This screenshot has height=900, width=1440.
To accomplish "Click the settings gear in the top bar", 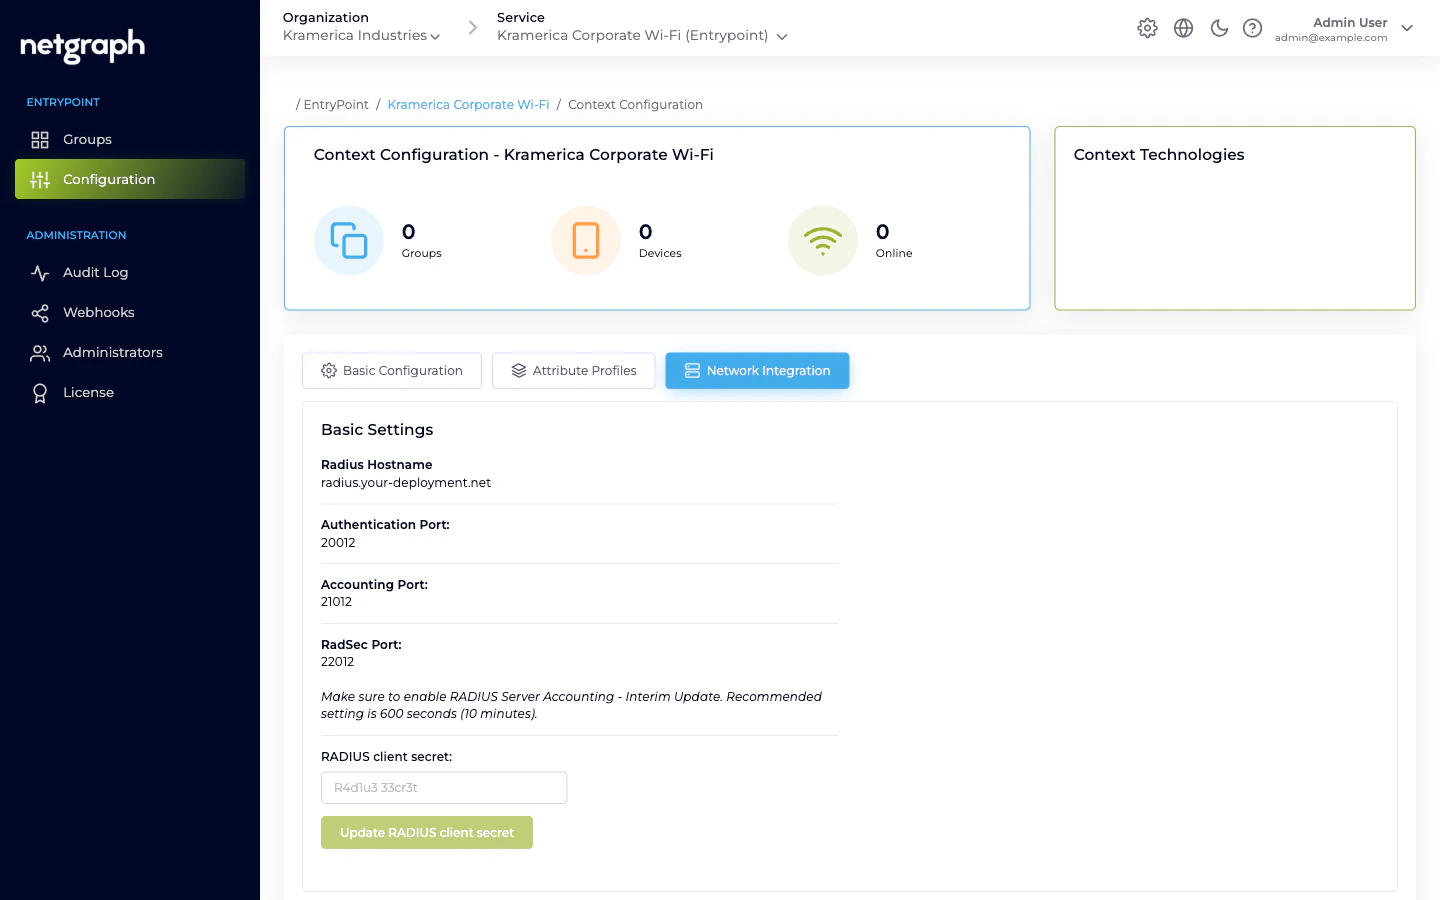I will click(x=1147, y=28).
